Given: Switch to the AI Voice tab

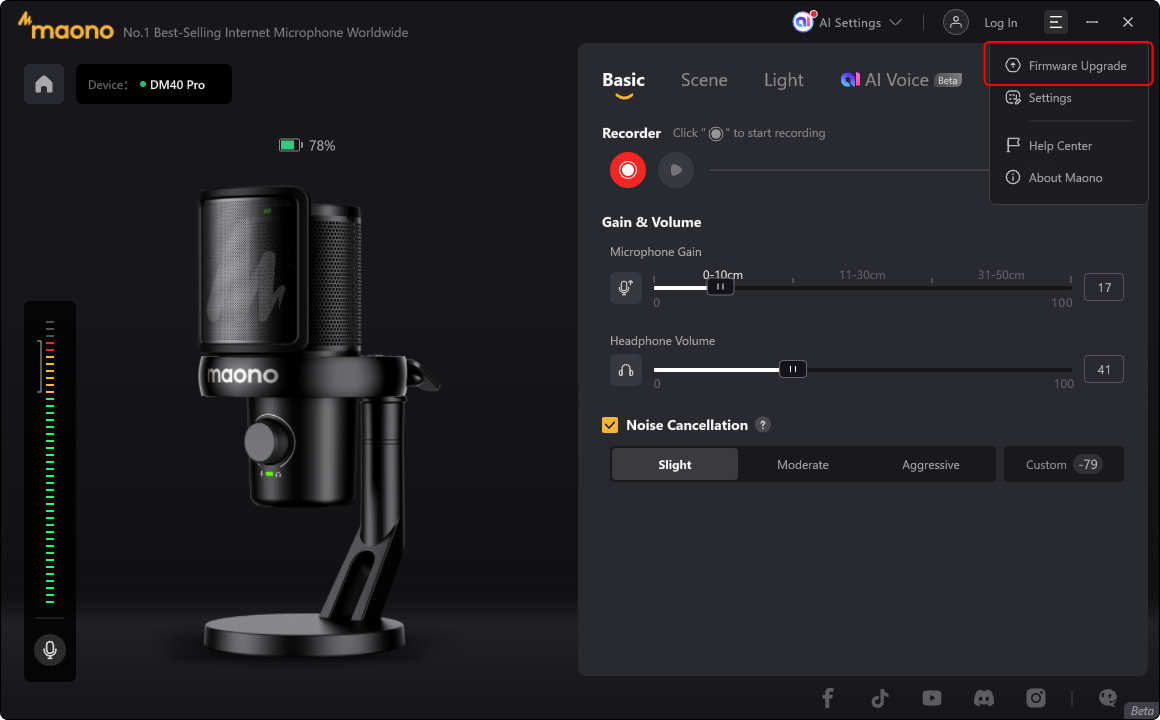Looking at the screenshot, I should (x=900, y=80).
